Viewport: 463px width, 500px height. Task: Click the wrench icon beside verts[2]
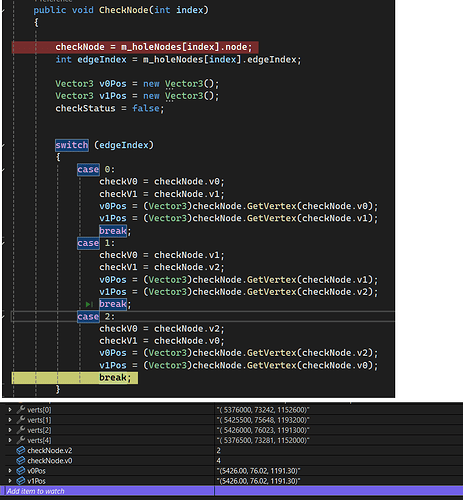pyautogui.click(x=21, y=430)
